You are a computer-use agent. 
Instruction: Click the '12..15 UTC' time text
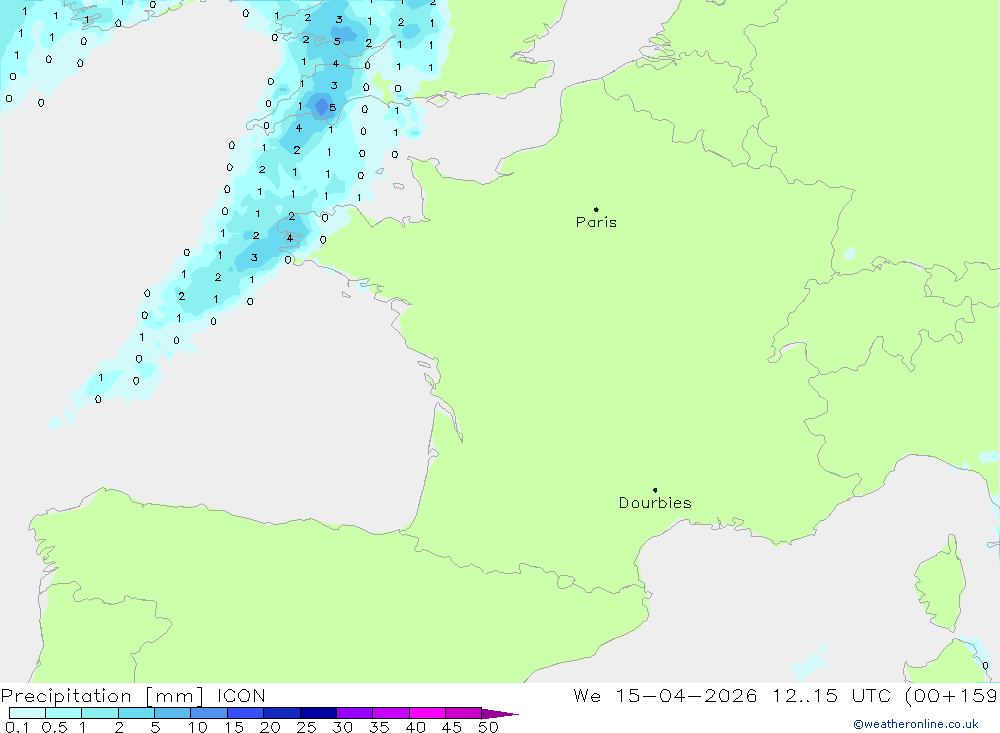click(x=831, y=695)
